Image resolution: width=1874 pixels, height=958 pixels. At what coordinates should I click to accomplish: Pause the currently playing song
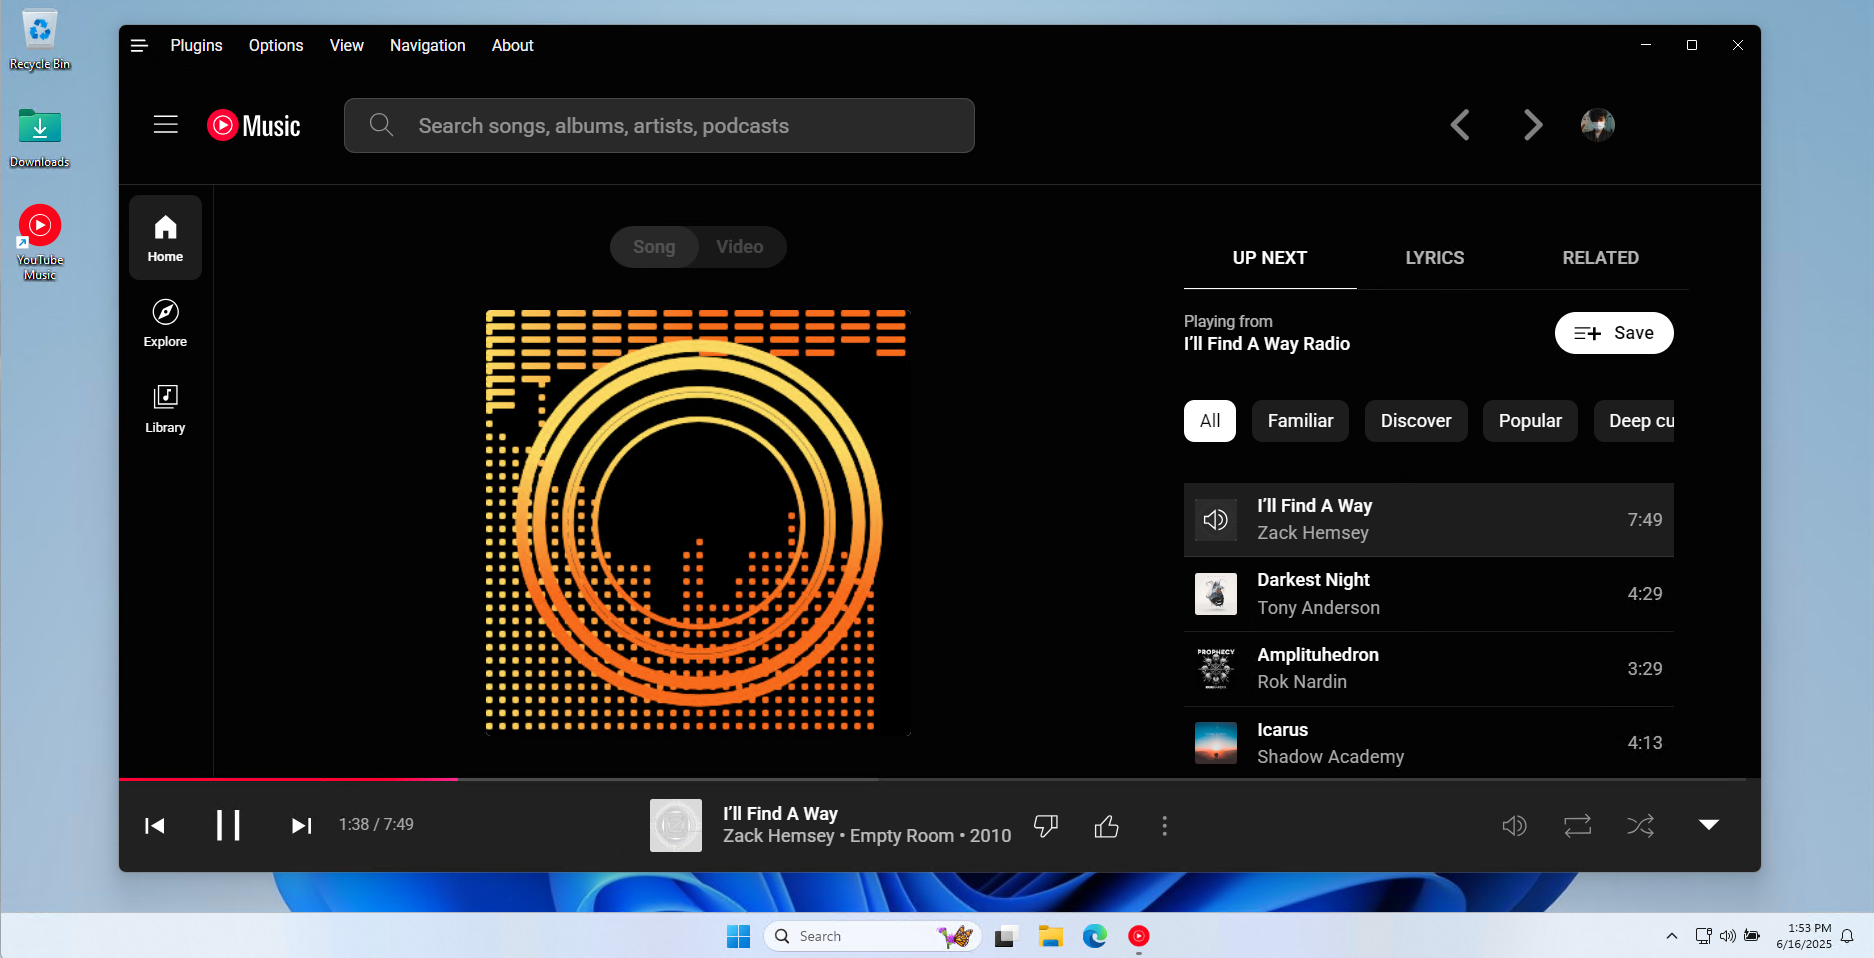click(x=228, y=825)
